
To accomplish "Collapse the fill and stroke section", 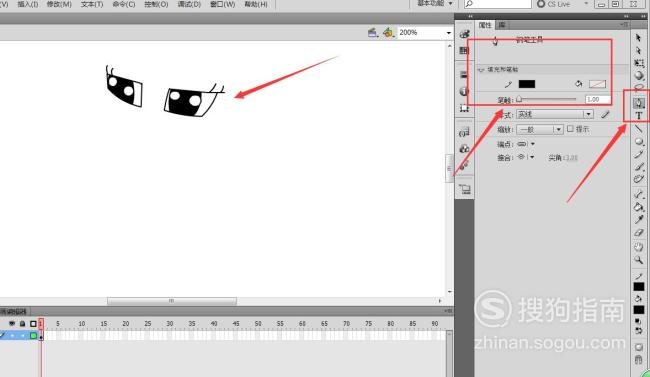I will coord(480,70).
